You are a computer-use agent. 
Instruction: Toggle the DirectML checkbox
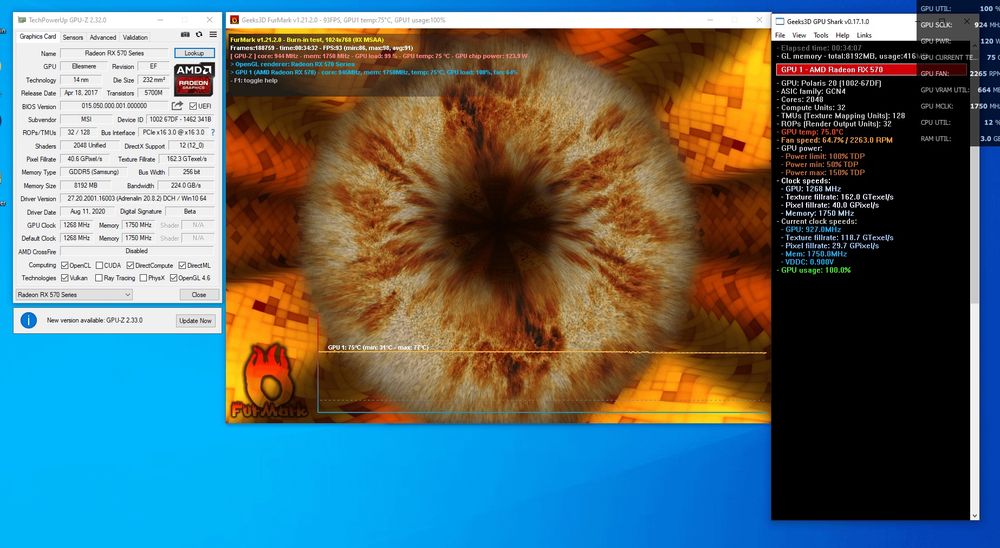click(x=182, y=265)
